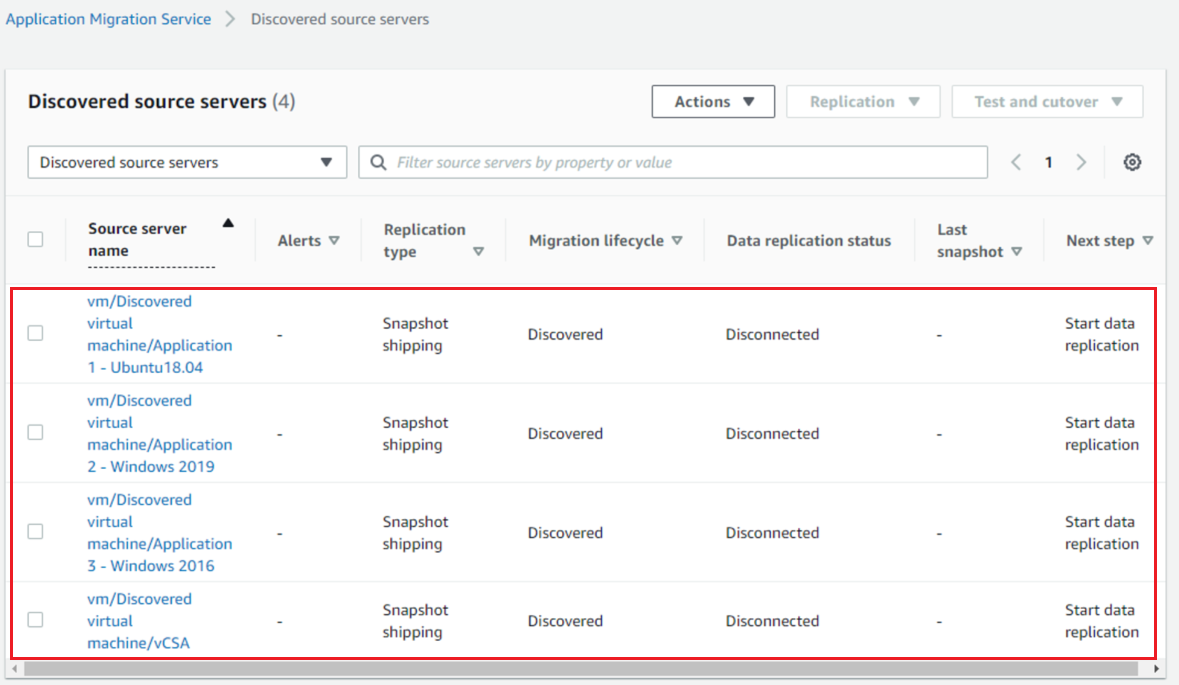Open the Migration lifecycle column filter icon
This screenshot has height=685, width=1179.
click(677, 240)
